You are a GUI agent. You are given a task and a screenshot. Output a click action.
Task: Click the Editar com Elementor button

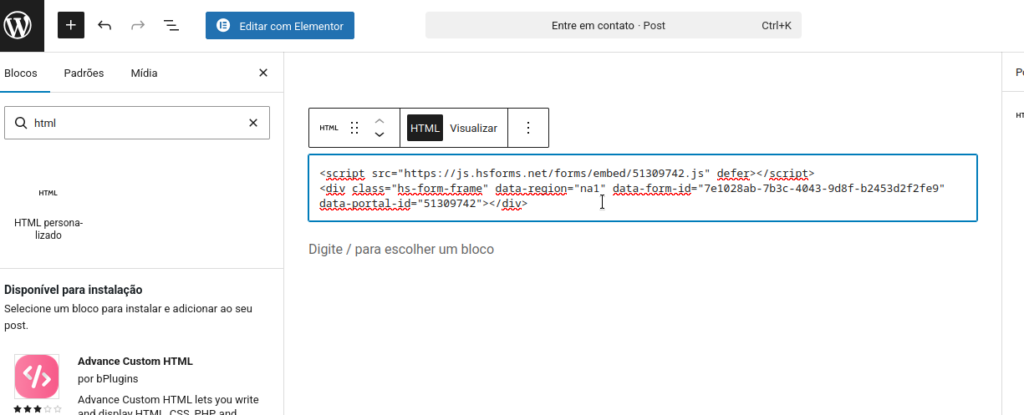(280, 25)
